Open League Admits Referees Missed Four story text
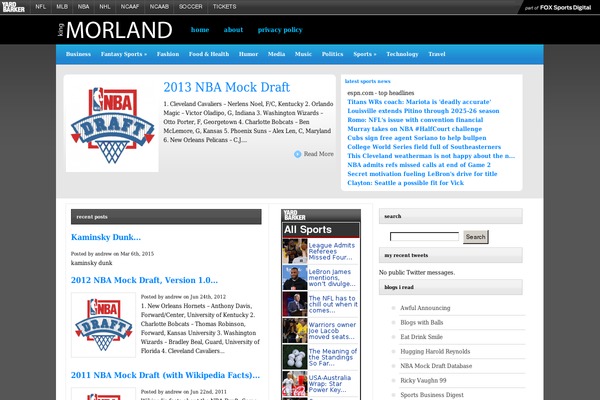600x400 pixels. (332, 251)
